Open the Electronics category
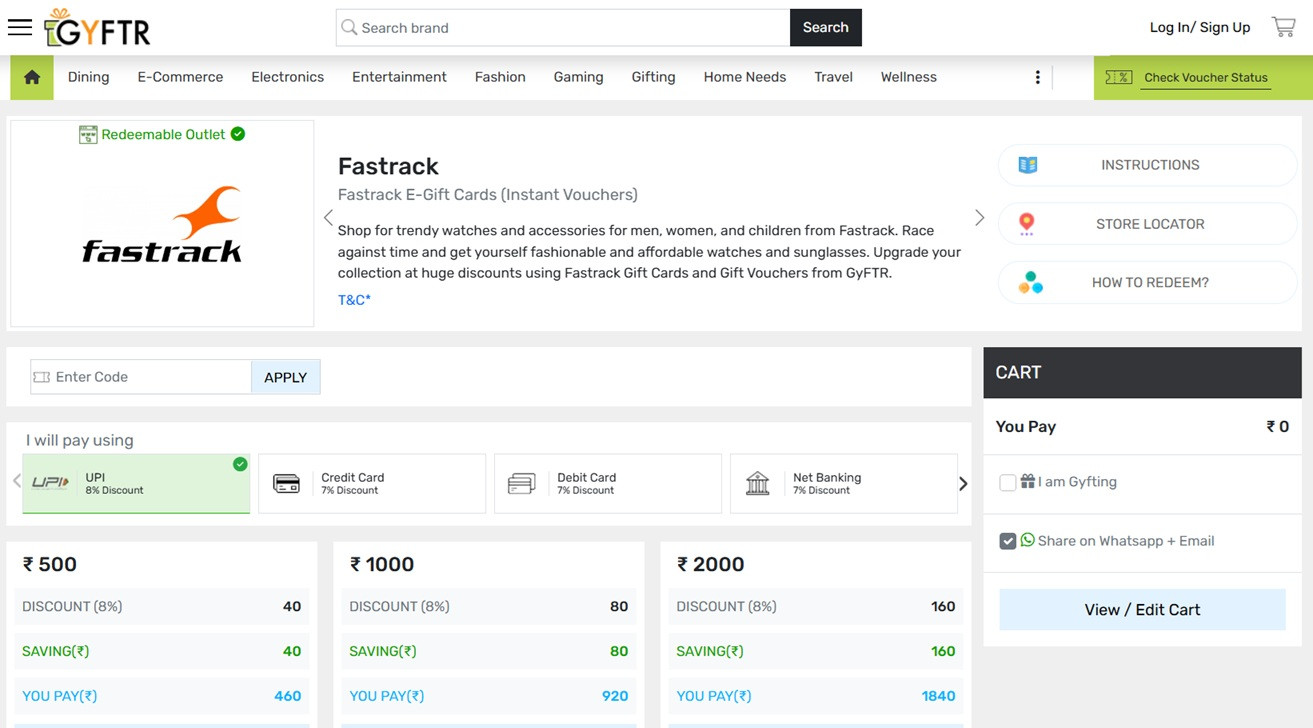 tap(287, 77)
